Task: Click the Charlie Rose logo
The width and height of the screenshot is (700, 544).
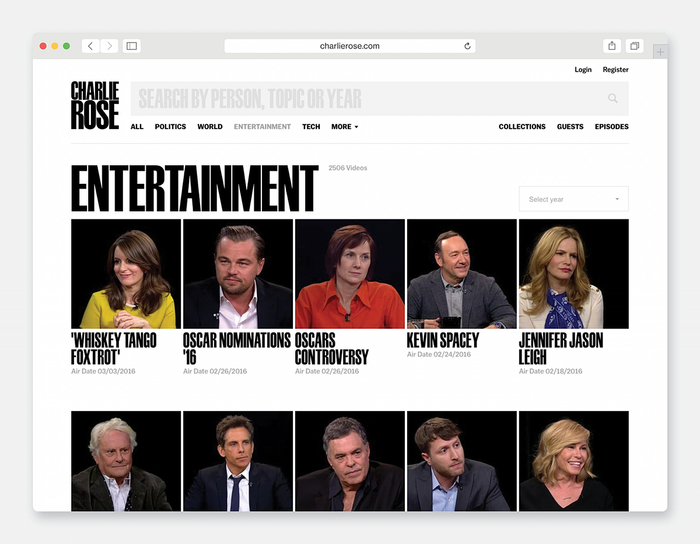Action: (x=95, y=105)
